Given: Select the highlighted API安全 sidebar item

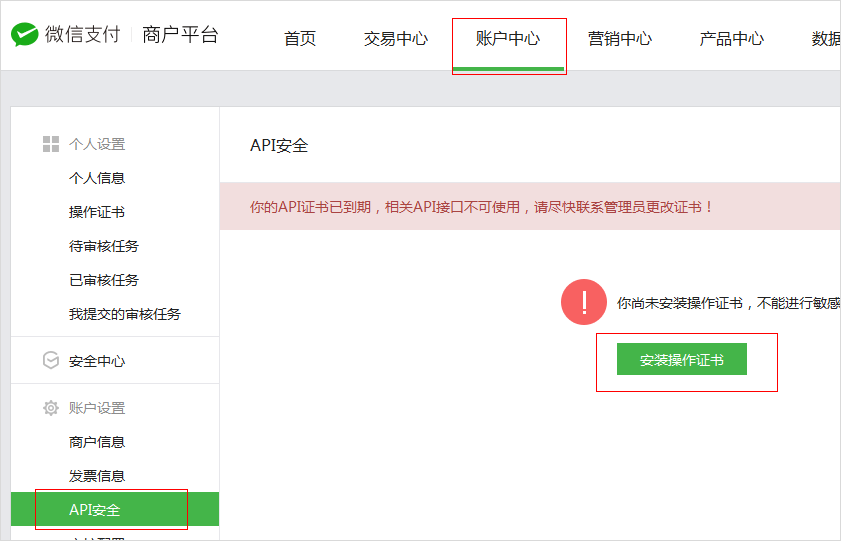Looking at the screenshot, I should pyautogui.click(x=95, y=510).
